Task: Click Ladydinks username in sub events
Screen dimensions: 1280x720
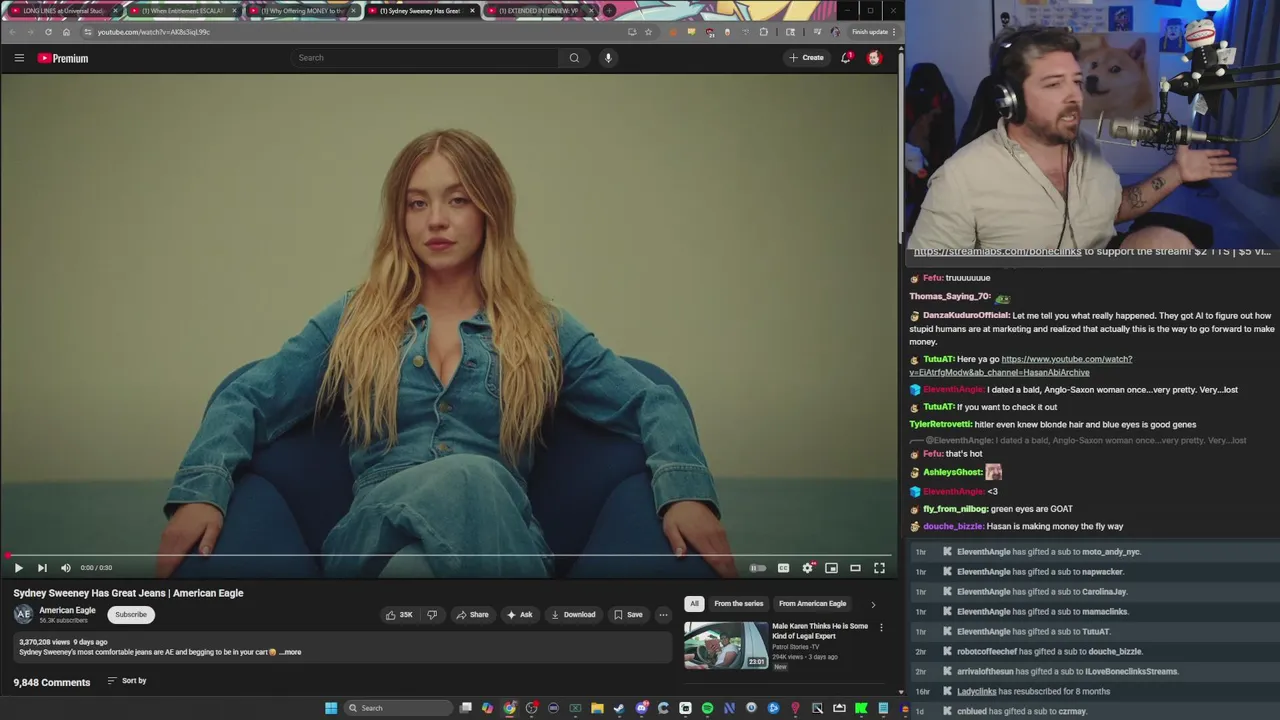Action: 977,692
